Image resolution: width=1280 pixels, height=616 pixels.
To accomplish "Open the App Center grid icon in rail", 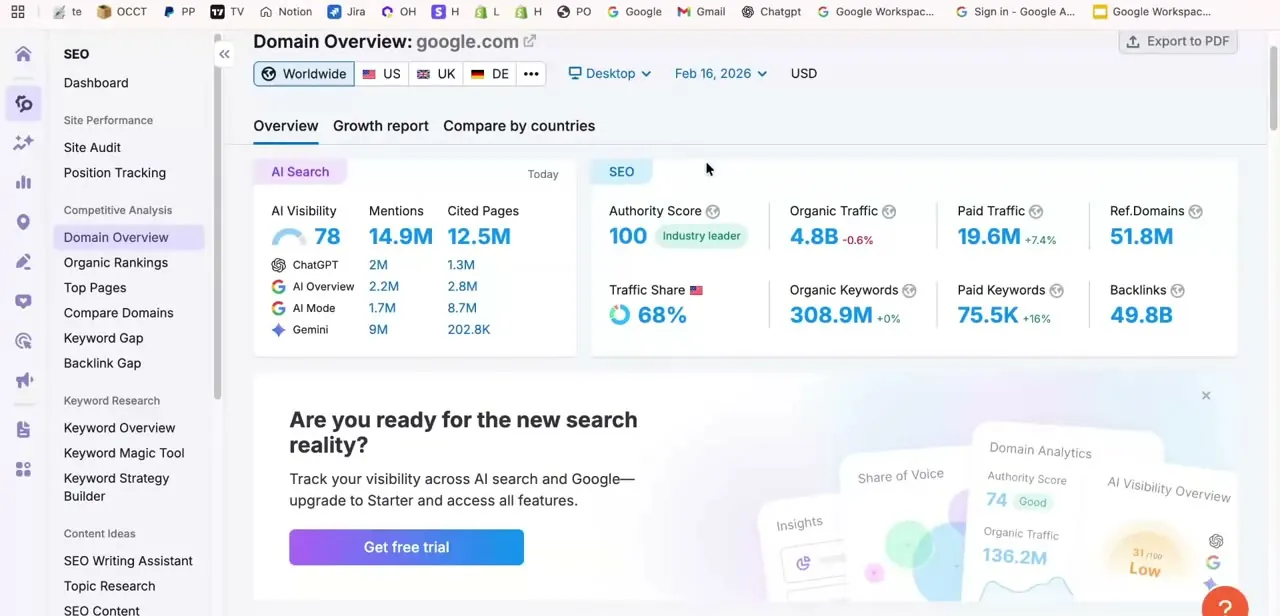I will pyautogui.click(x=23, y=469).
